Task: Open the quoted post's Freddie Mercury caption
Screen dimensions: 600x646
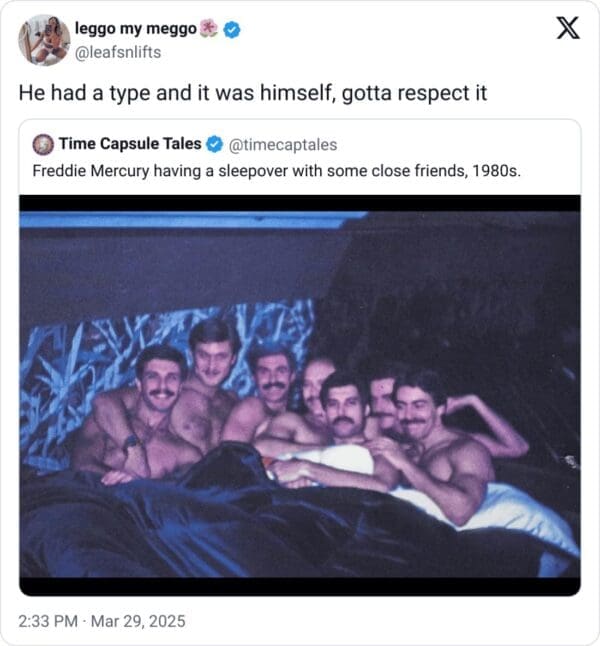Action: [x=276, y=170]
